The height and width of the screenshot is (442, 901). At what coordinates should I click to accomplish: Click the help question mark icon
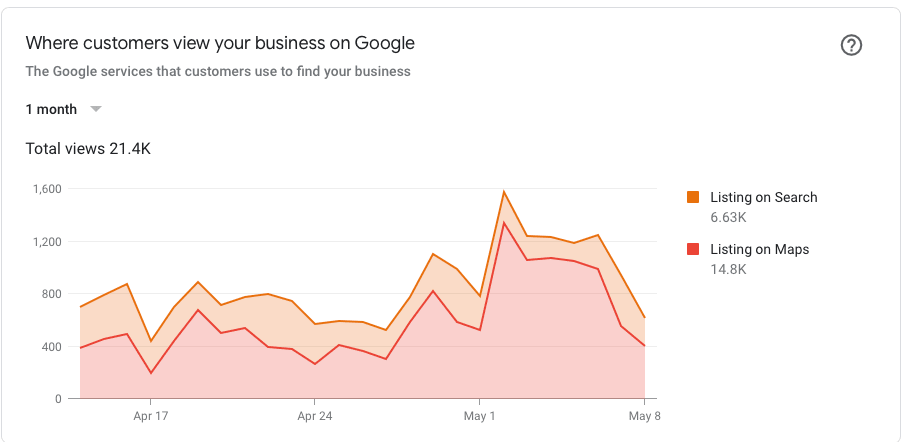click(851, 45)
